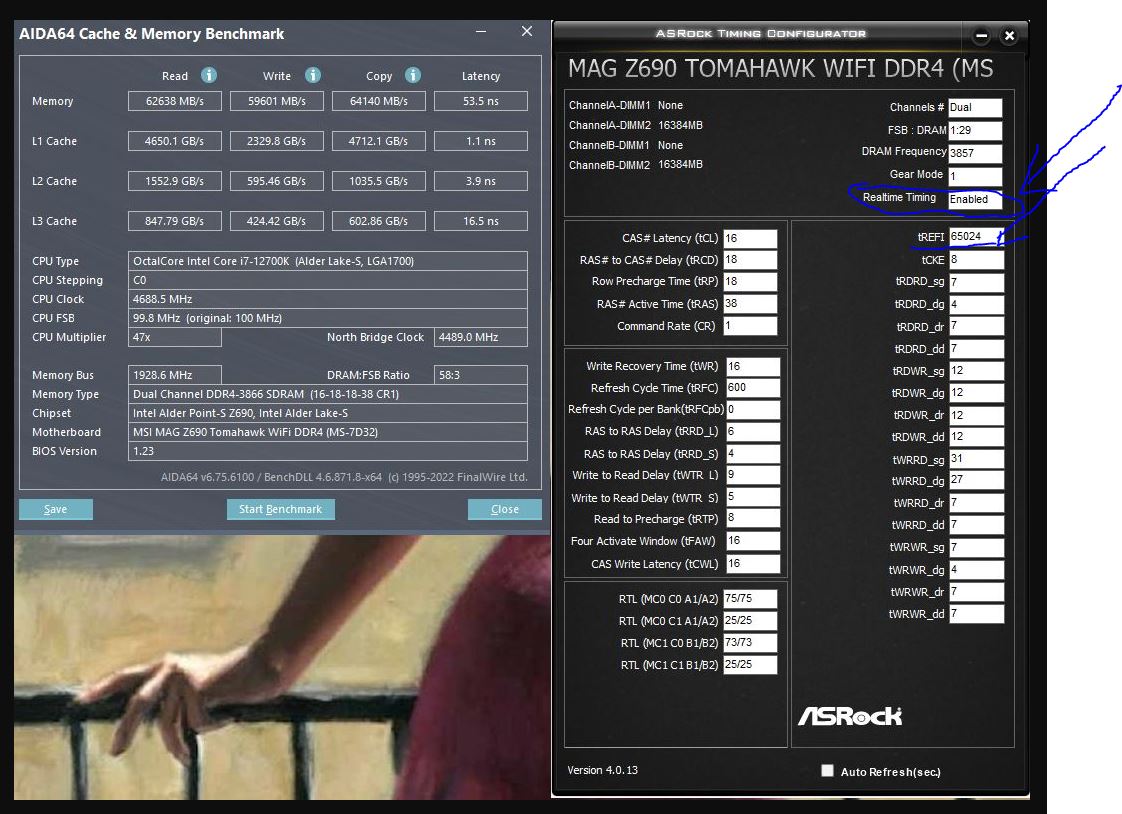
Task: Click the Memory Read 62638 MB/s result
Action: (x=175, y=101)
